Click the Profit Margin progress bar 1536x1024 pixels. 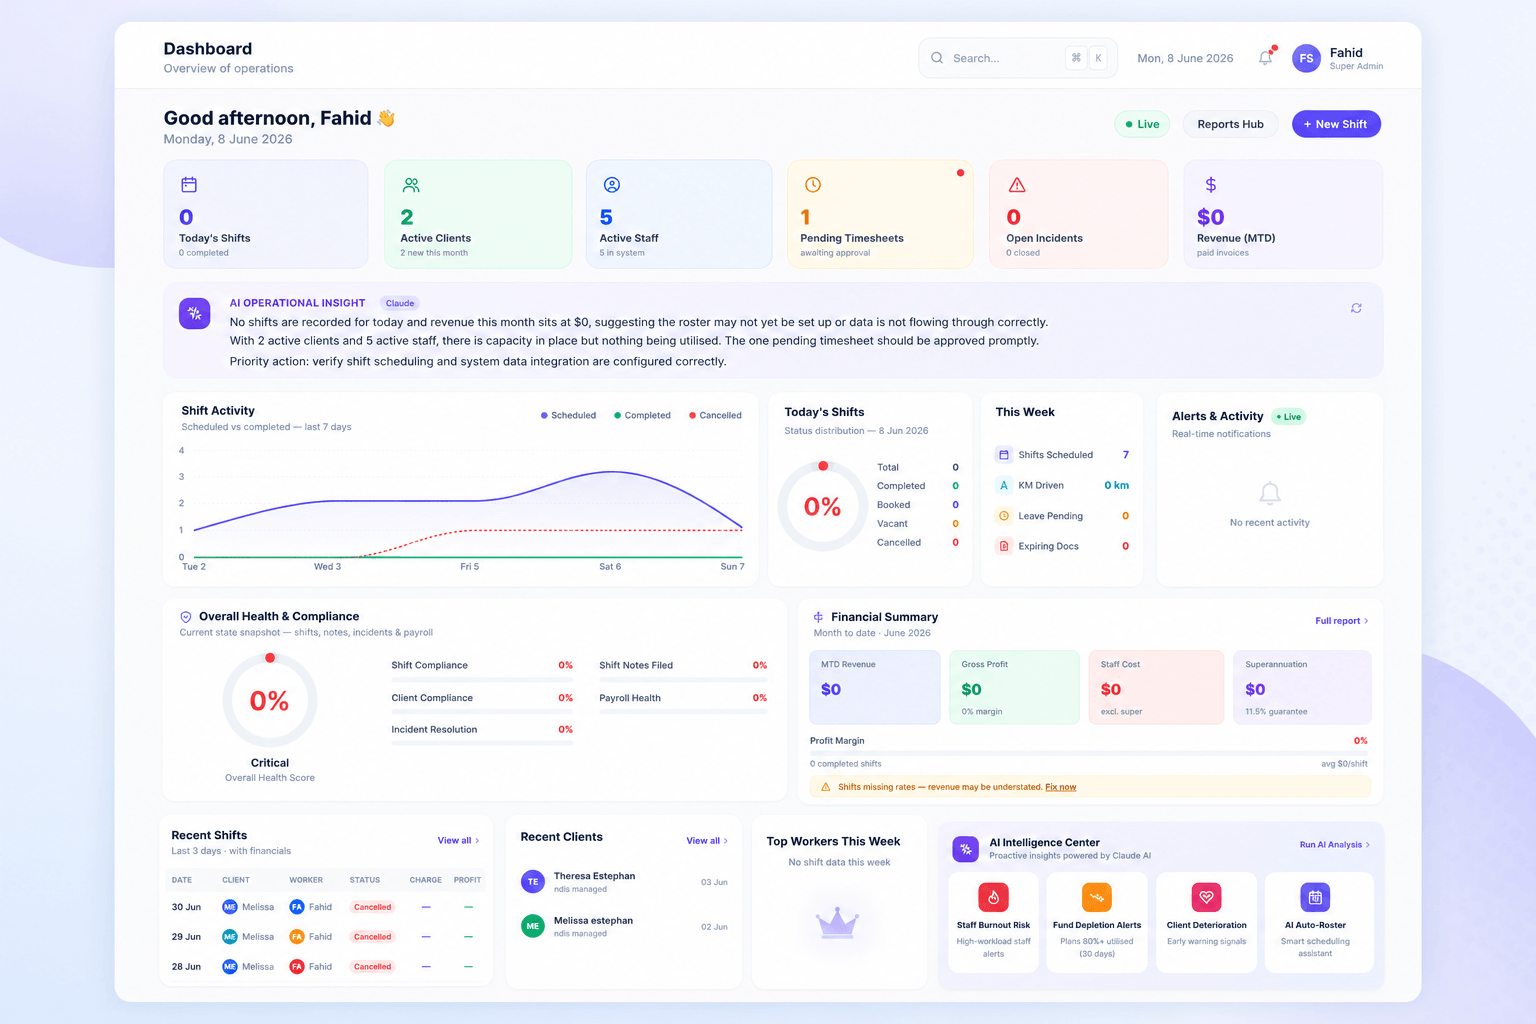pyautogui.click(x=1089, y=752)
